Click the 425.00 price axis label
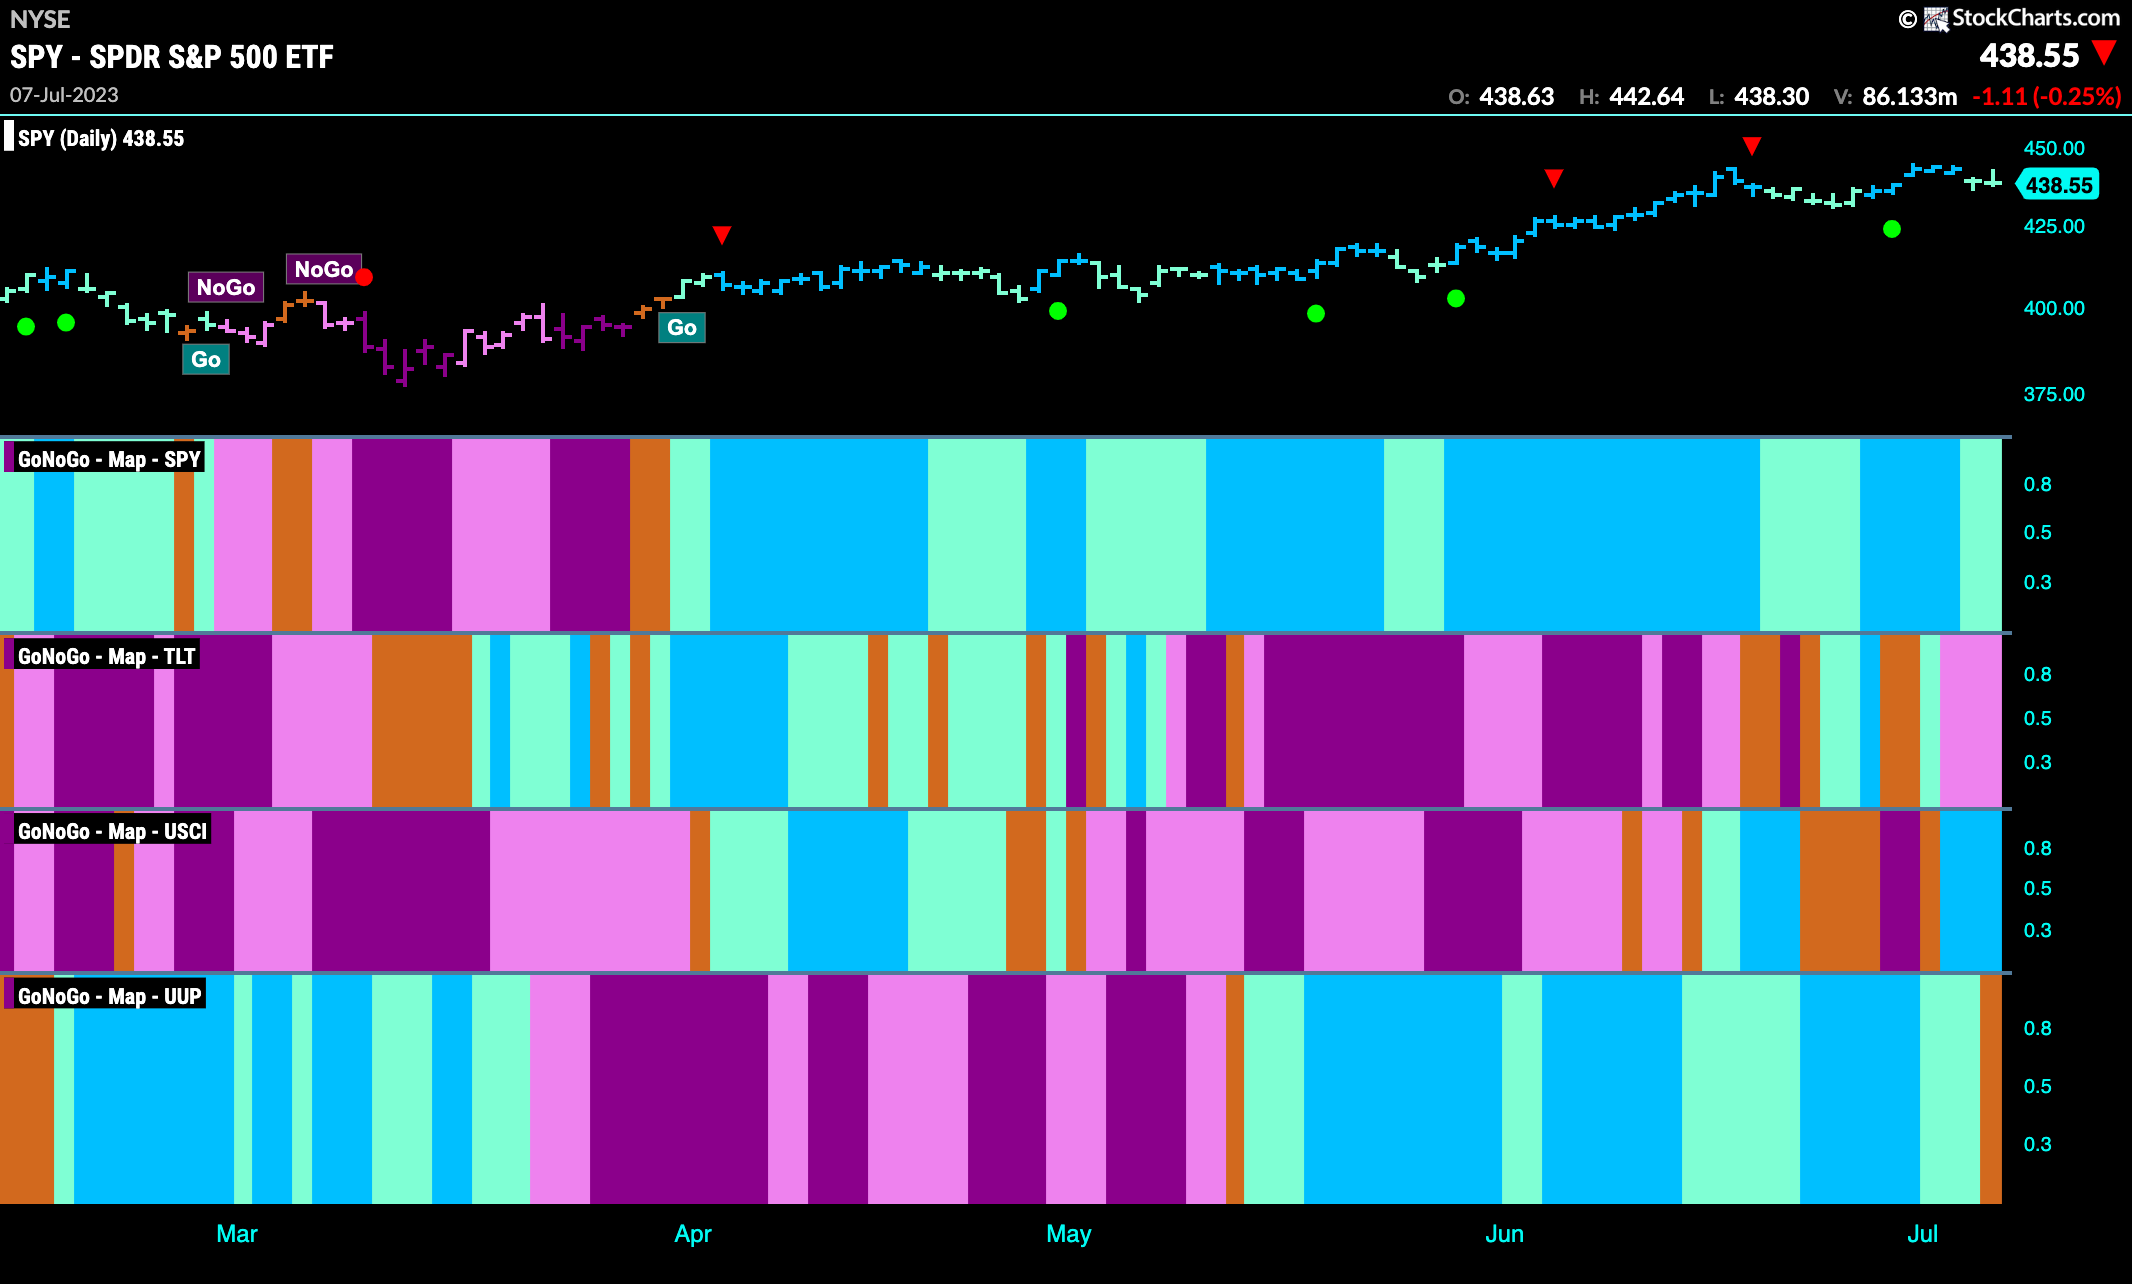The width and height of the screenshot is (2132, 1284). [2054, 226]
